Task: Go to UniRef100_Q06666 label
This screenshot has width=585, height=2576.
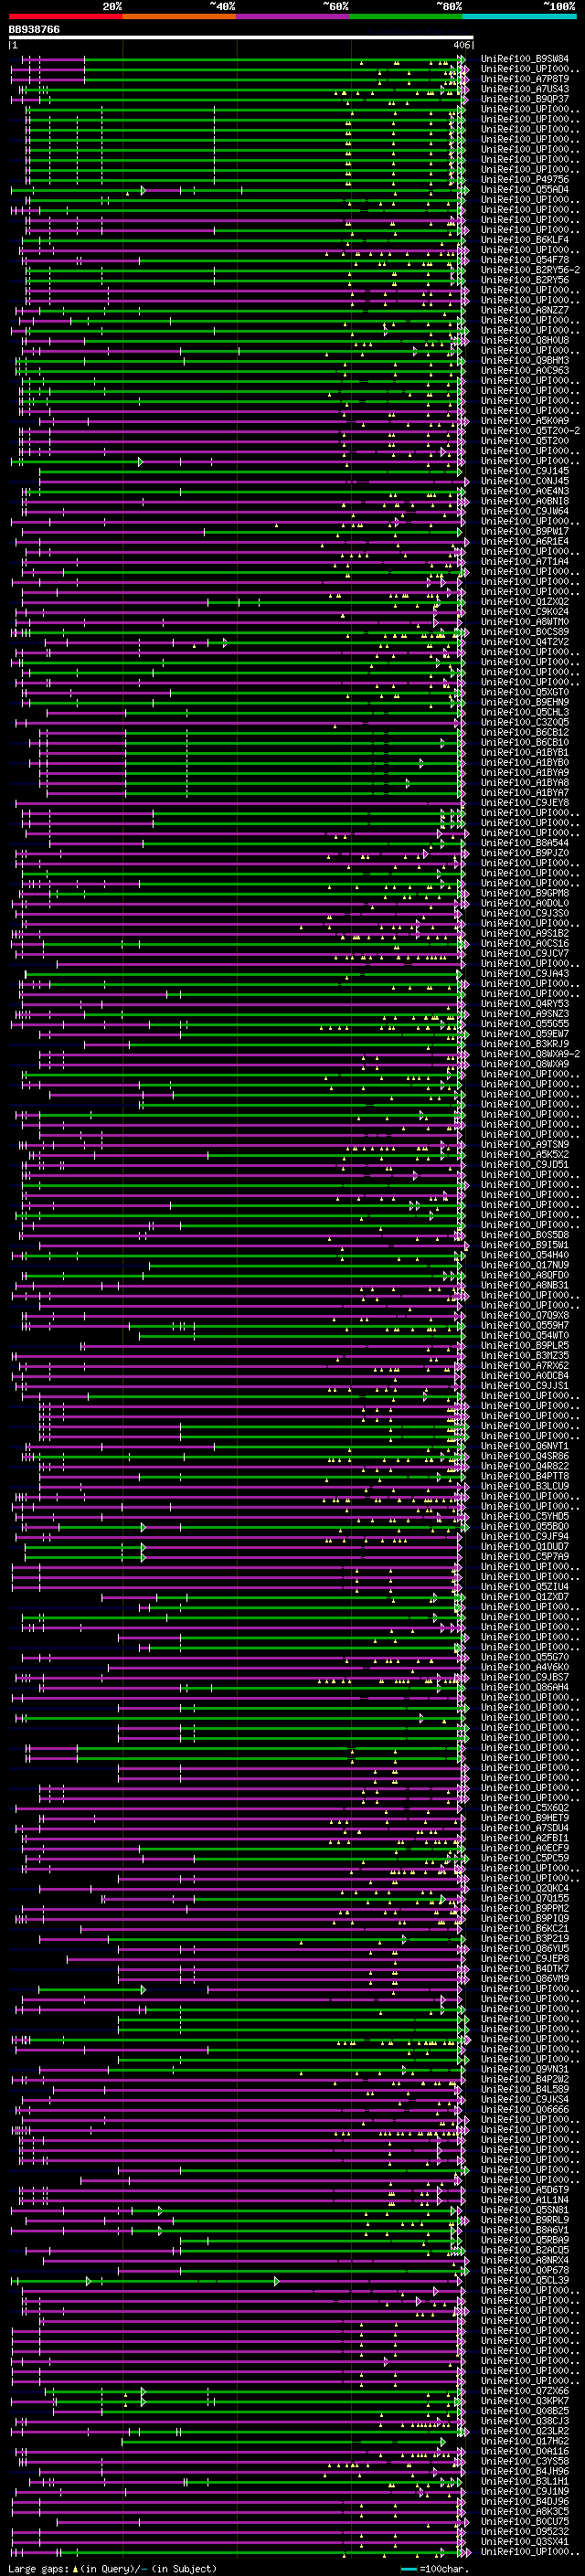Action: [525, 2109]
